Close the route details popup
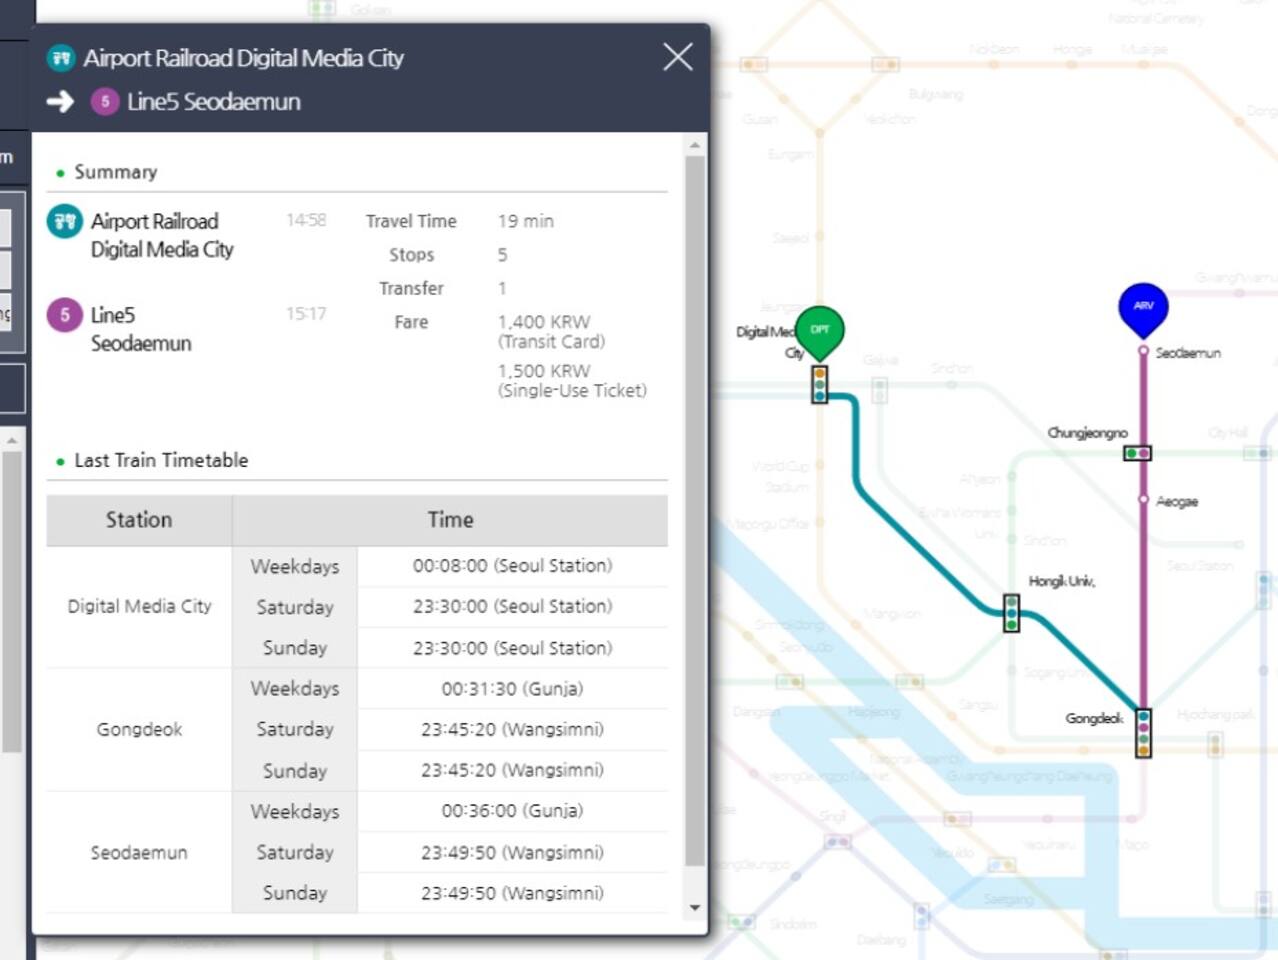The height and width of the screenshot is (960, 1278). click(677, 57)
